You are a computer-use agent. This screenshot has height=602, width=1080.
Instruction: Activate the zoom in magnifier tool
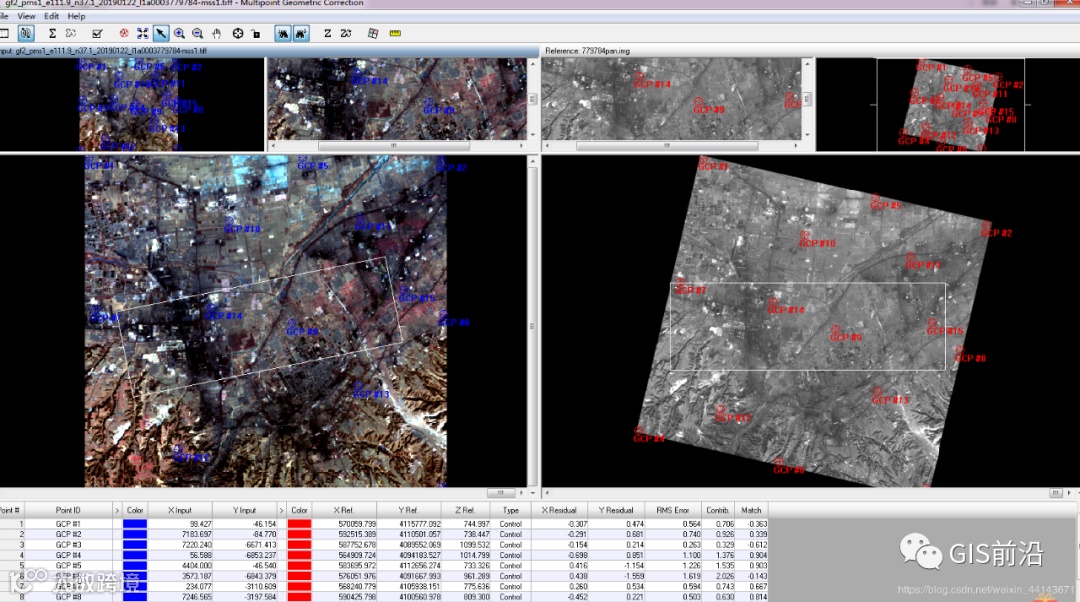(x=180, y=34)
